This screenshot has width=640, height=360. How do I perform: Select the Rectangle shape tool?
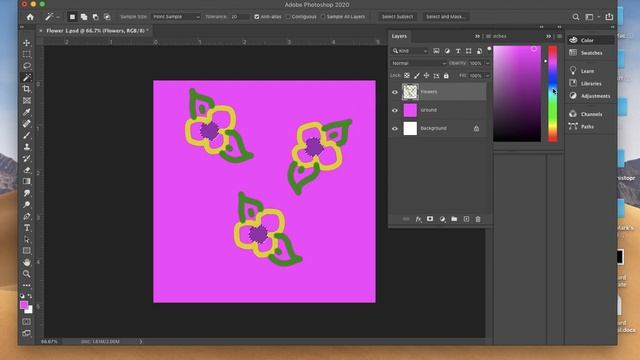27,251
